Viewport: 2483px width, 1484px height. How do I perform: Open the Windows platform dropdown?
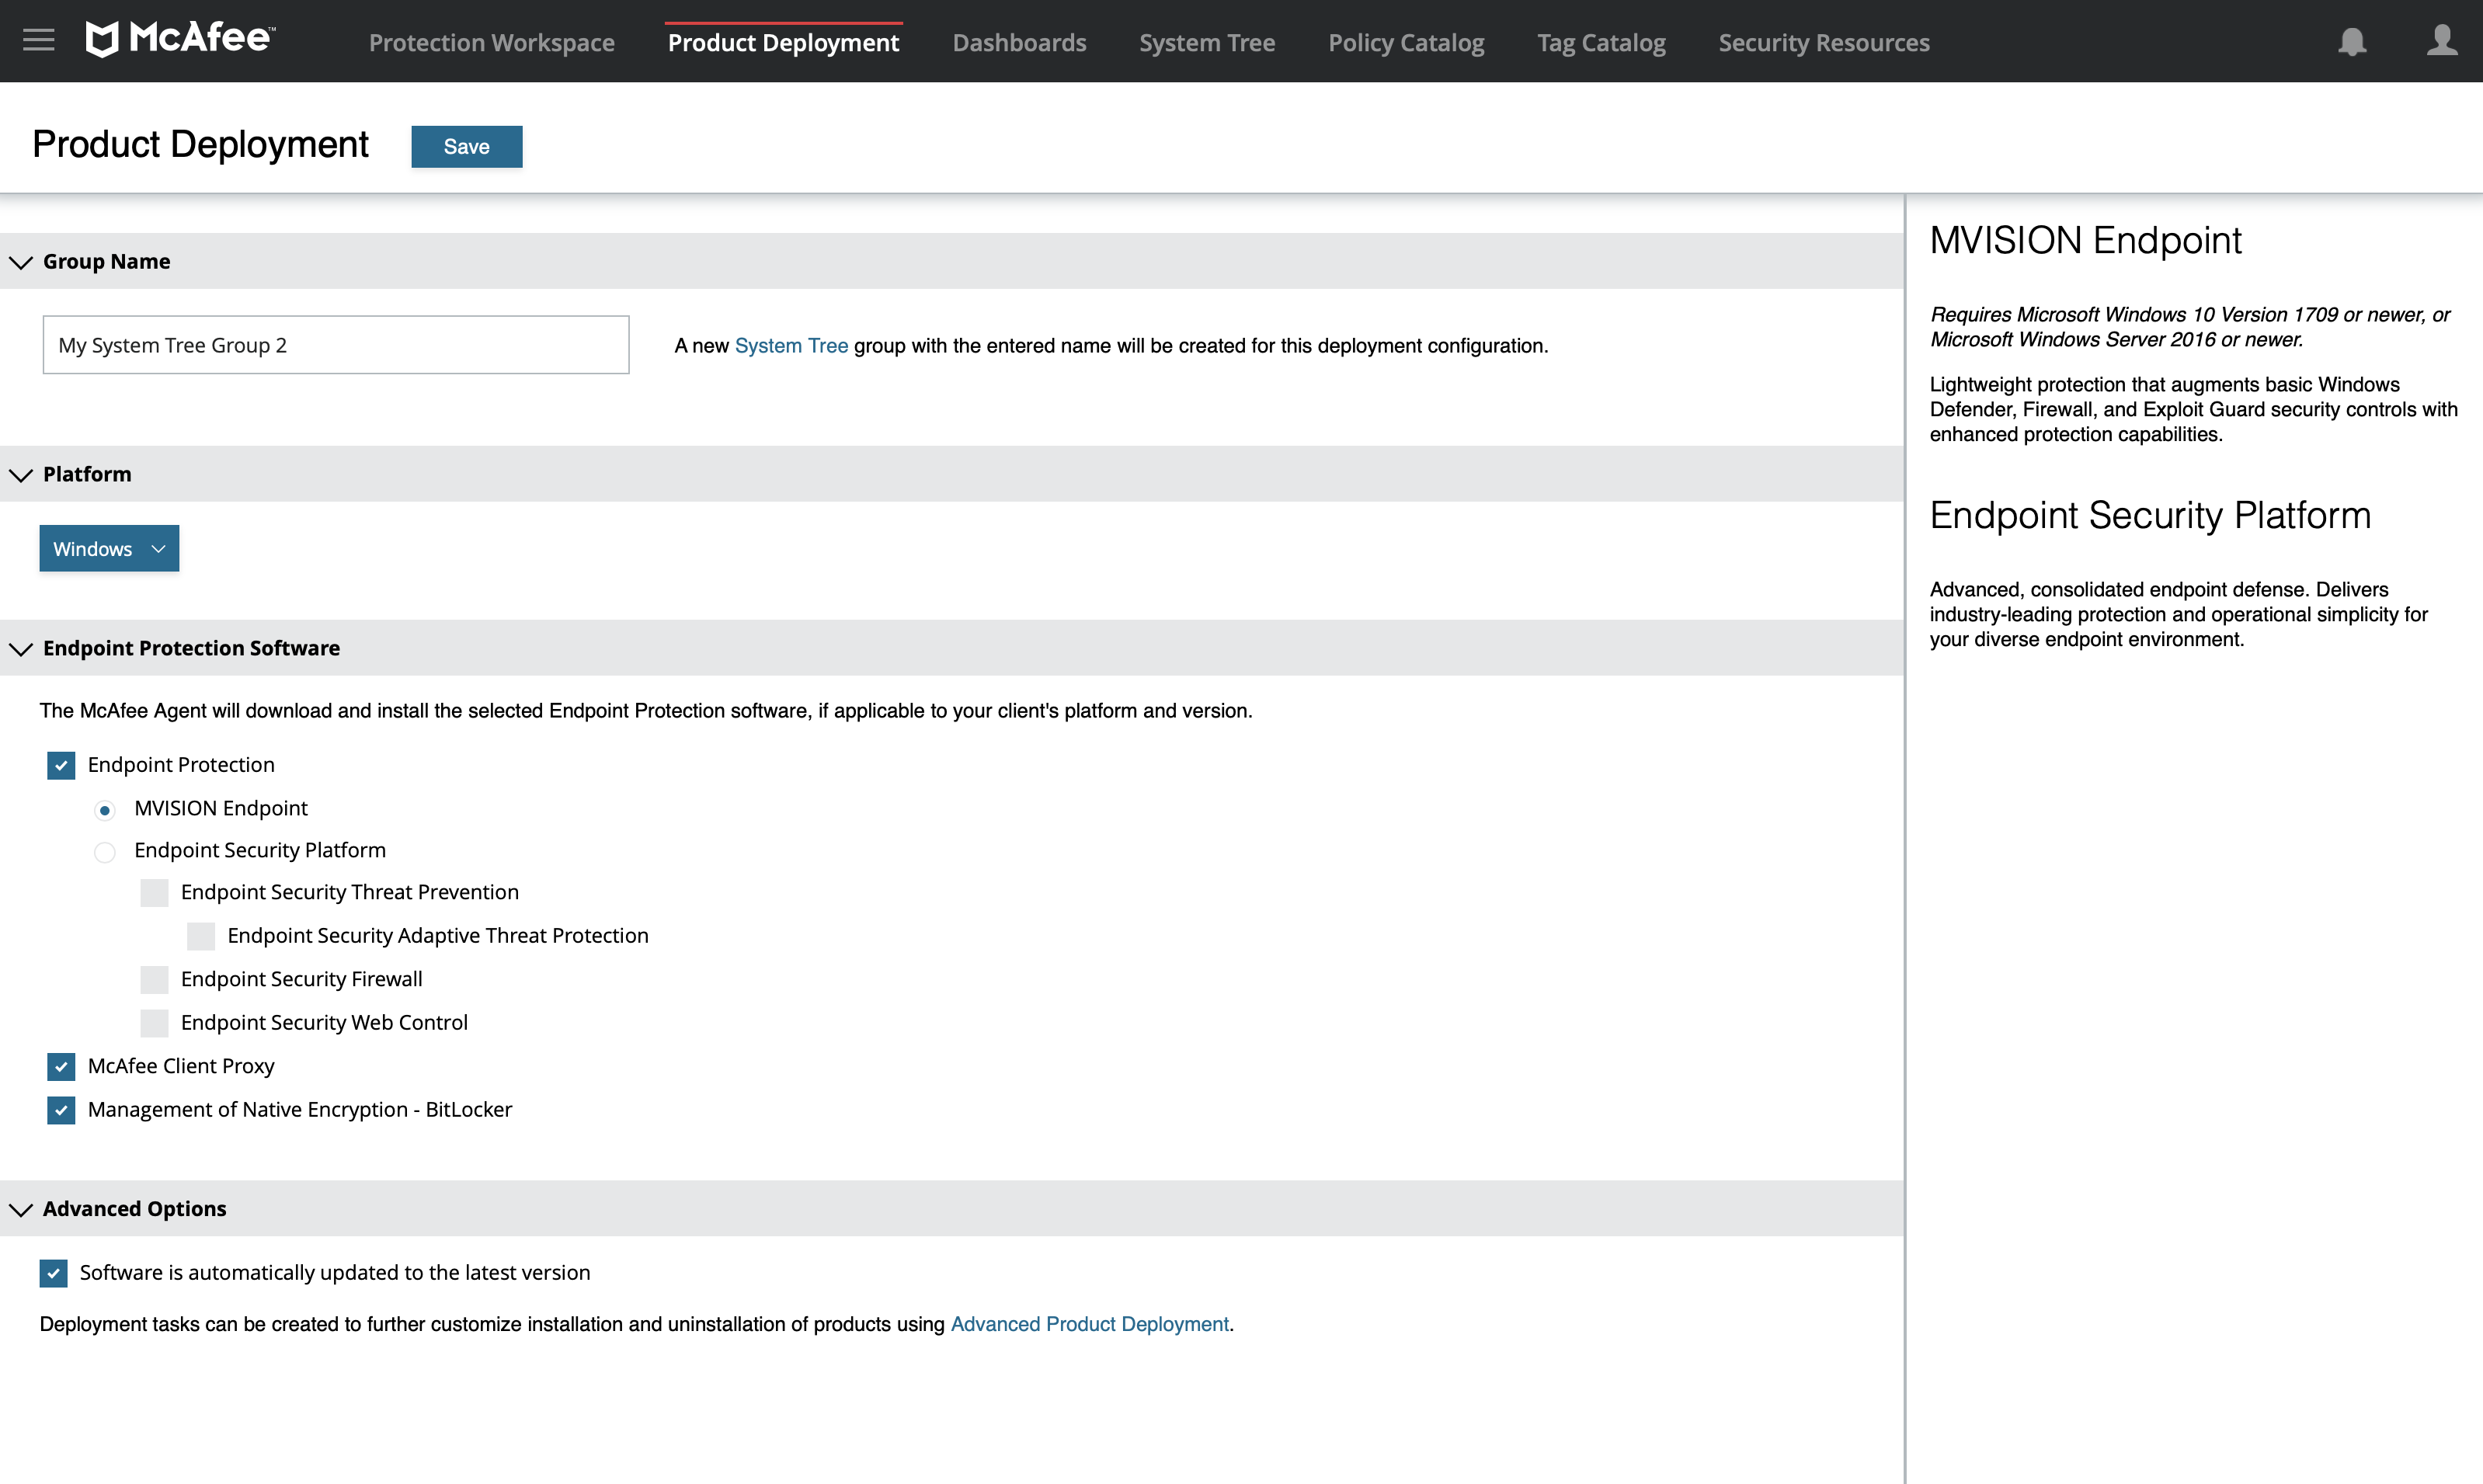pos(109,548)
